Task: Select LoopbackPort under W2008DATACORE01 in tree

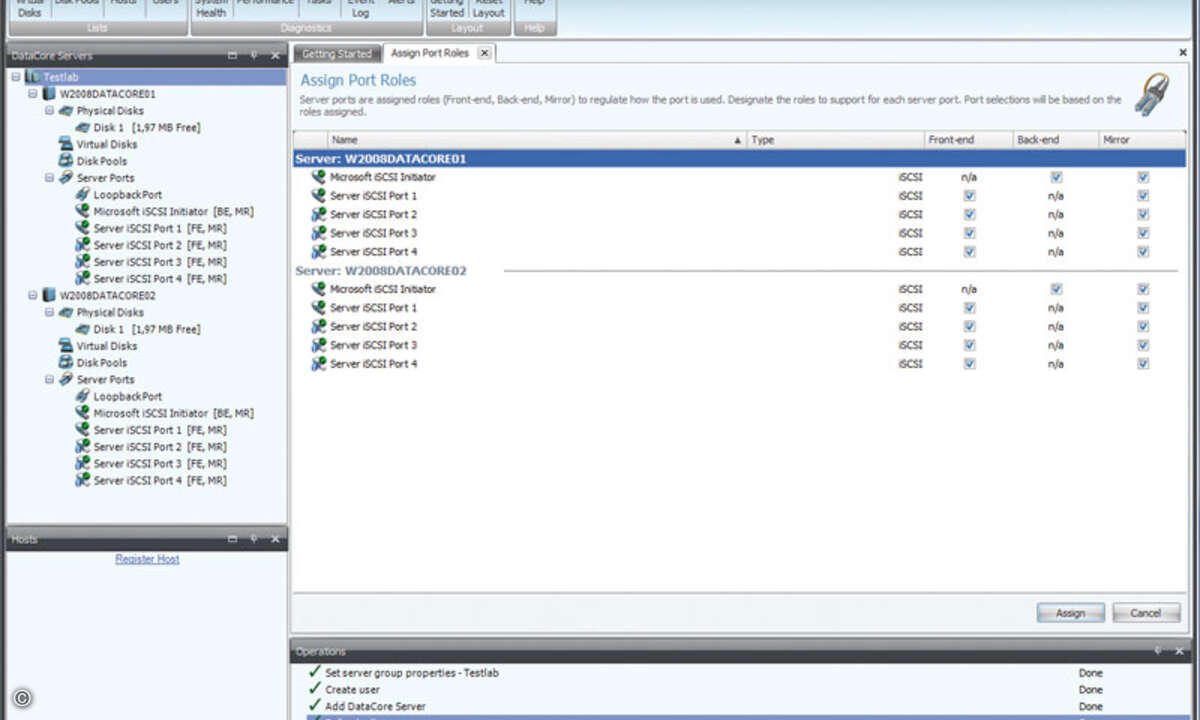Action: click(128, 195)
